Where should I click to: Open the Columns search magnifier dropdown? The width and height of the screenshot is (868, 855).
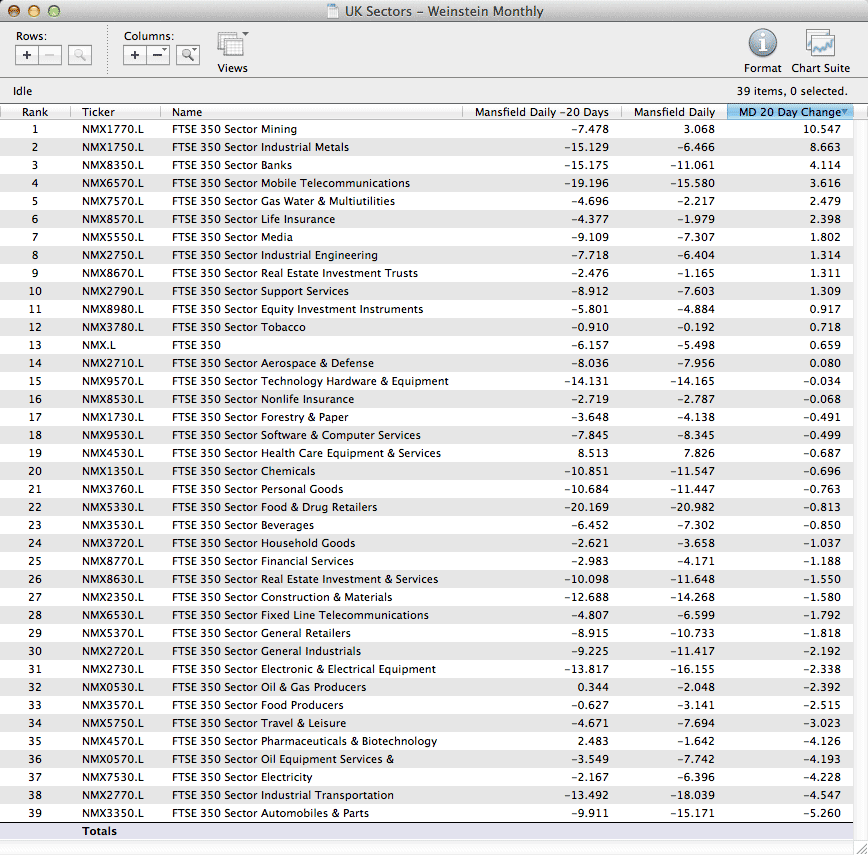pos(188,56)
